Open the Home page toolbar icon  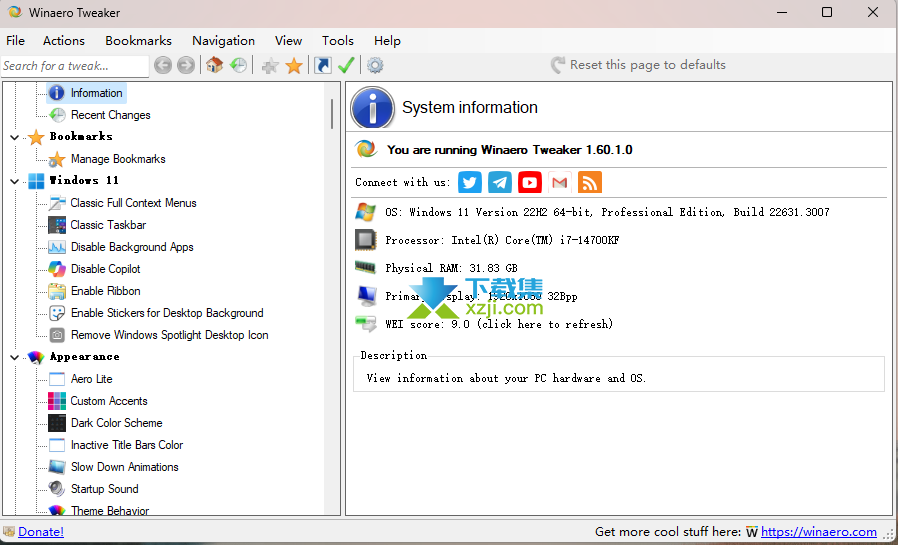point(215,65)
